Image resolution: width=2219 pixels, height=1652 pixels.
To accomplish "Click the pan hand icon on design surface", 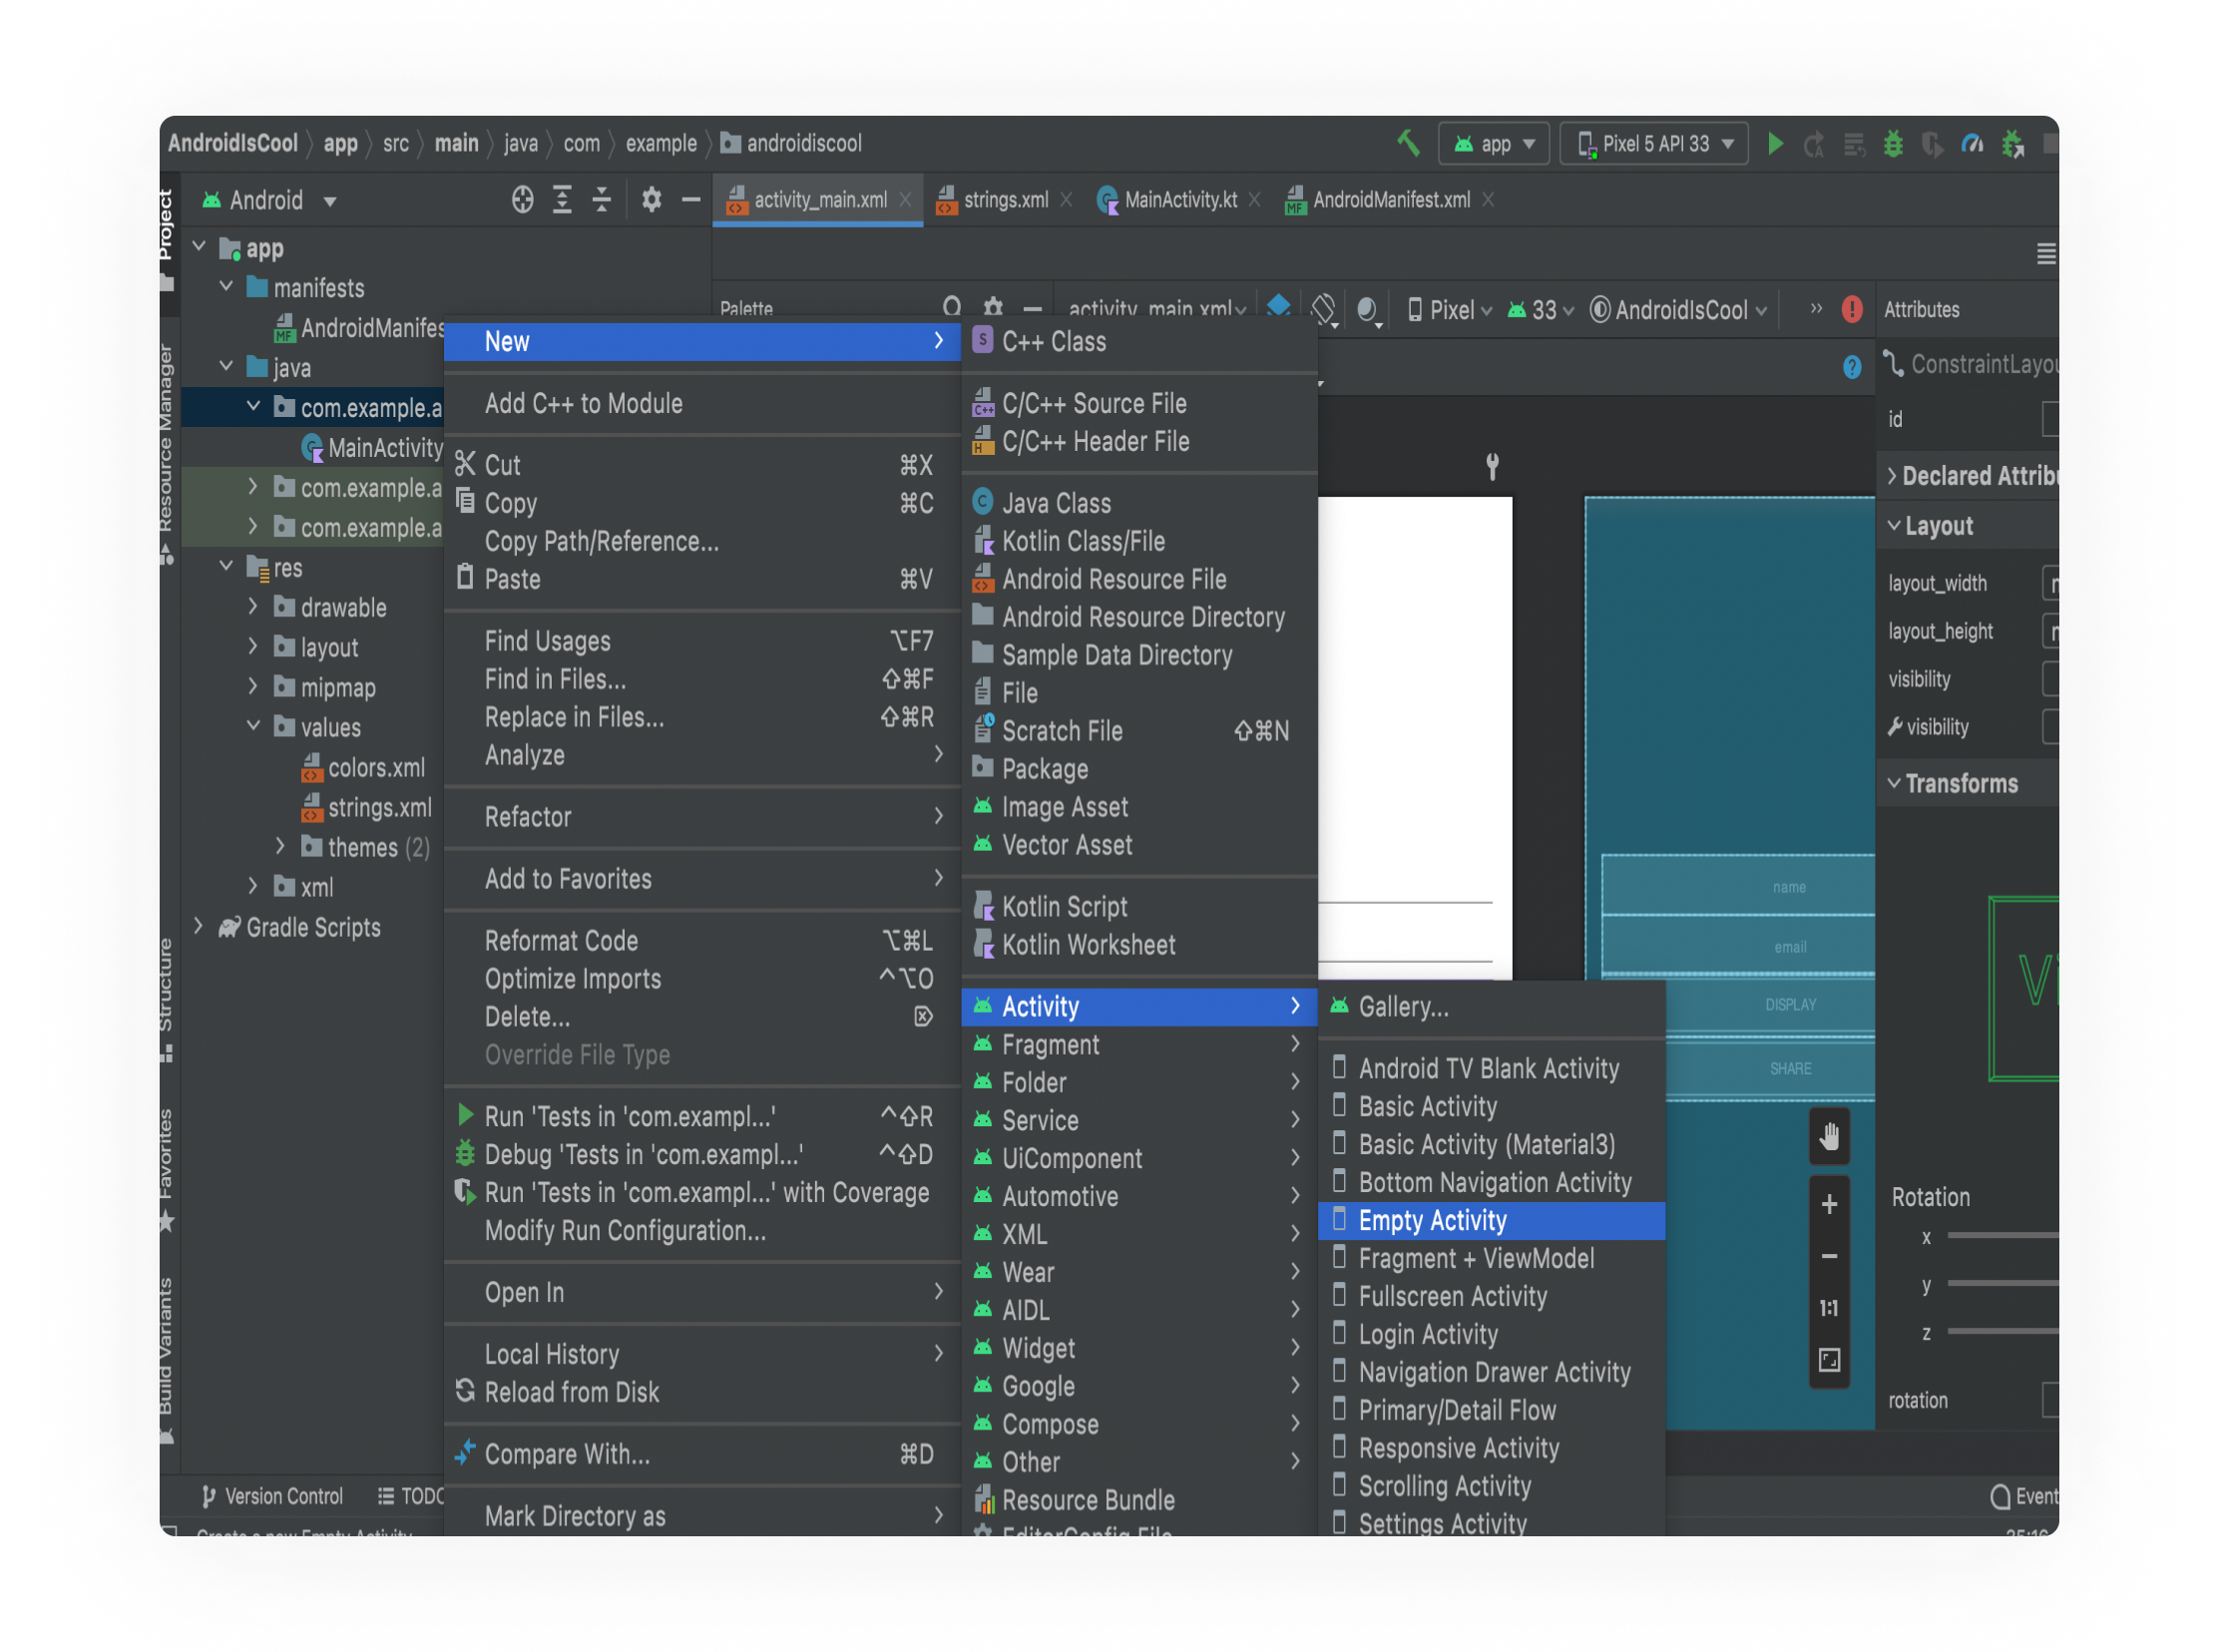I will click(x=1829, y=1136).
